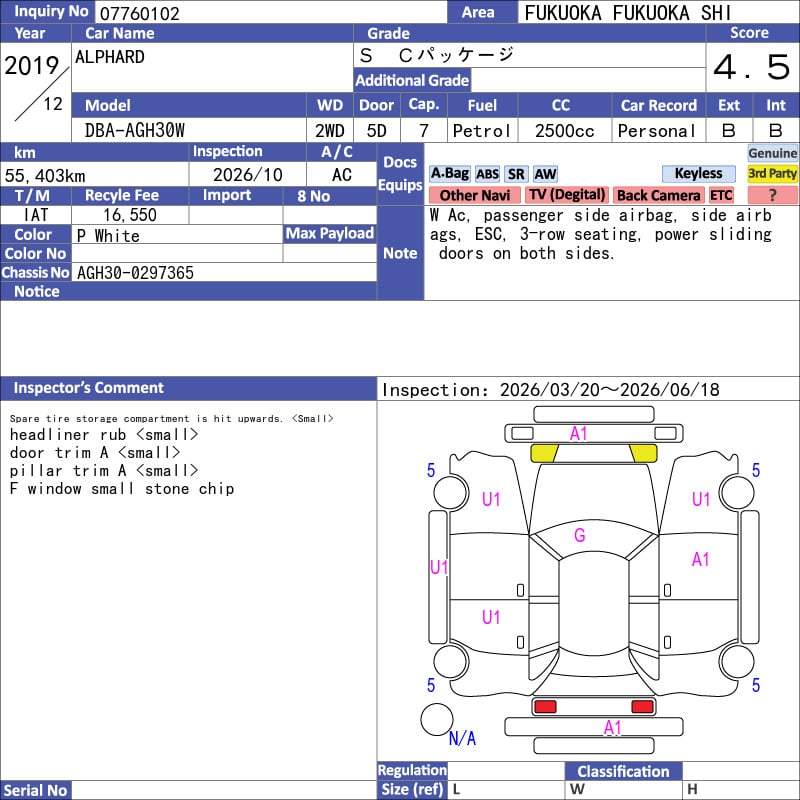
Task: Click the Back Camera badge
Action: [658, 196]
